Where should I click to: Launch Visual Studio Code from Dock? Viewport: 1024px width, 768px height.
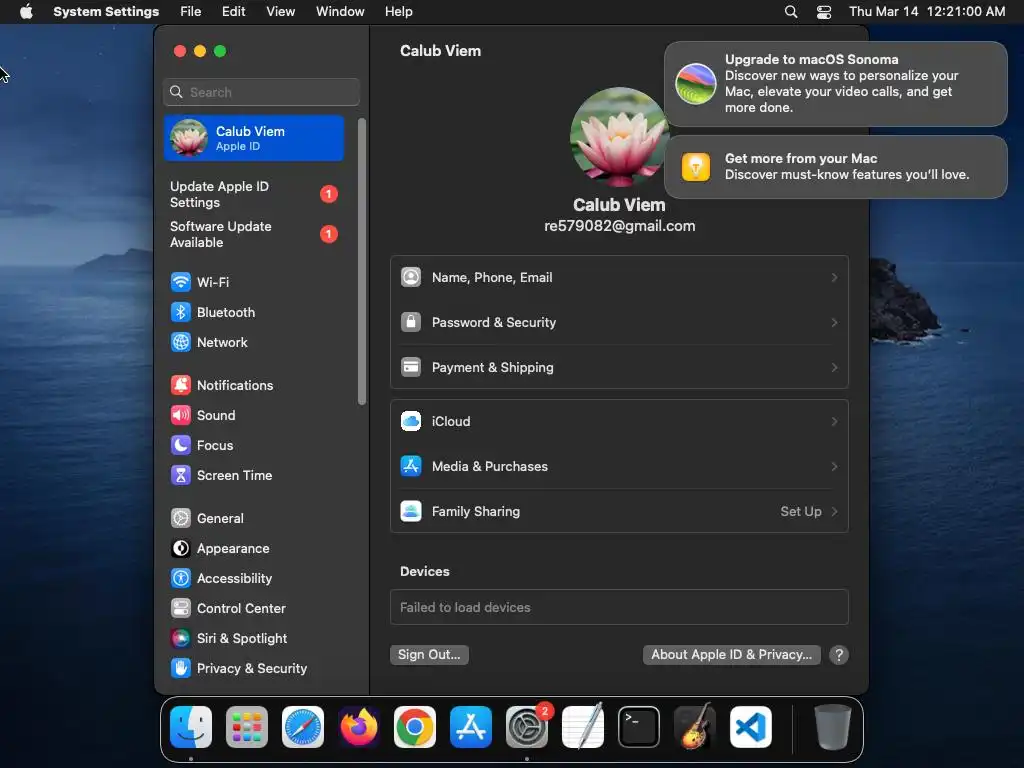click(x=750, y=727)
